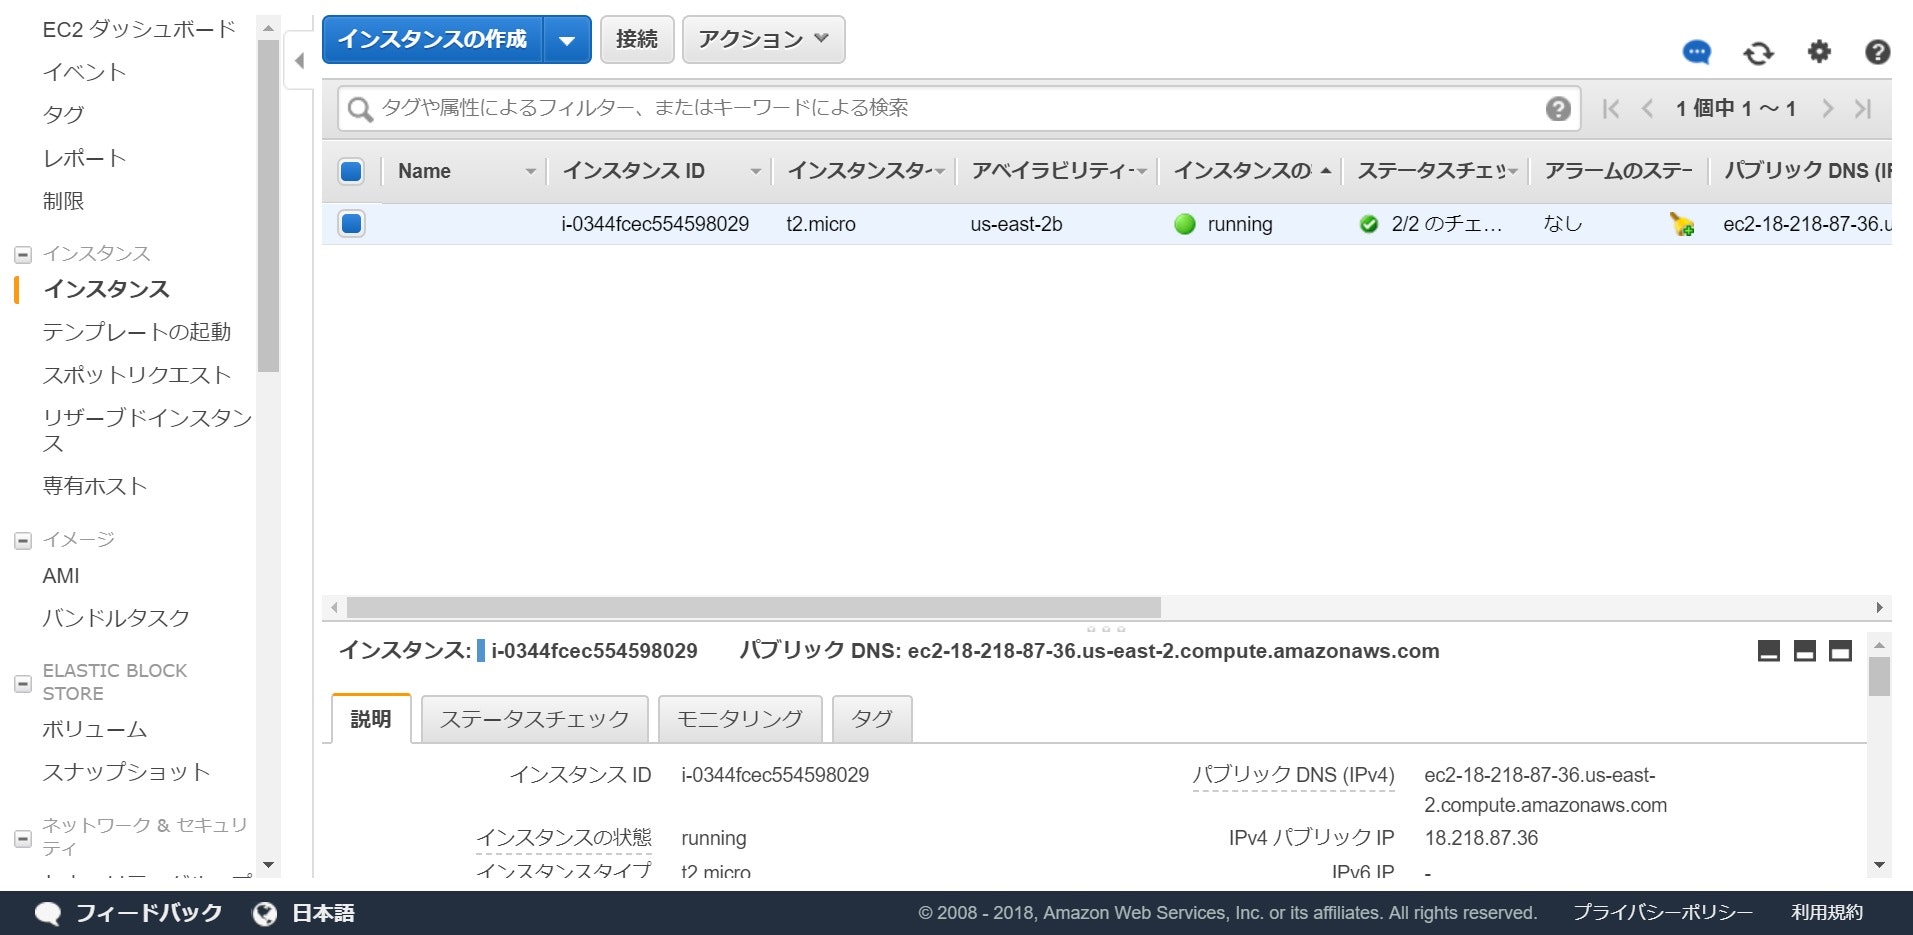Minimize the details pane to smallest size
The width and height of the screenshot is (1913, 935).
coord(1768,651)
